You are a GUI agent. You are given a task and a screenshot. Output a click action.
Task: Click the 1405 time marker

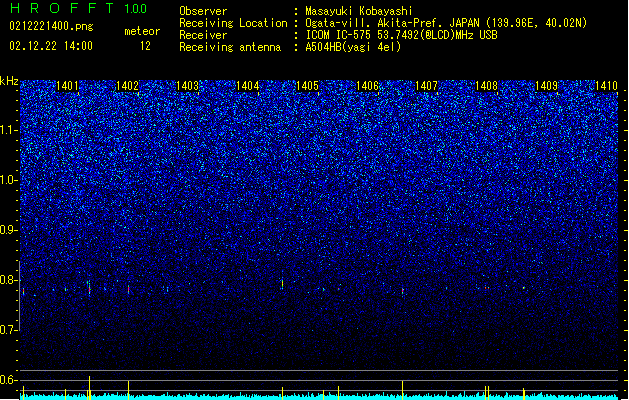(307, 86)
